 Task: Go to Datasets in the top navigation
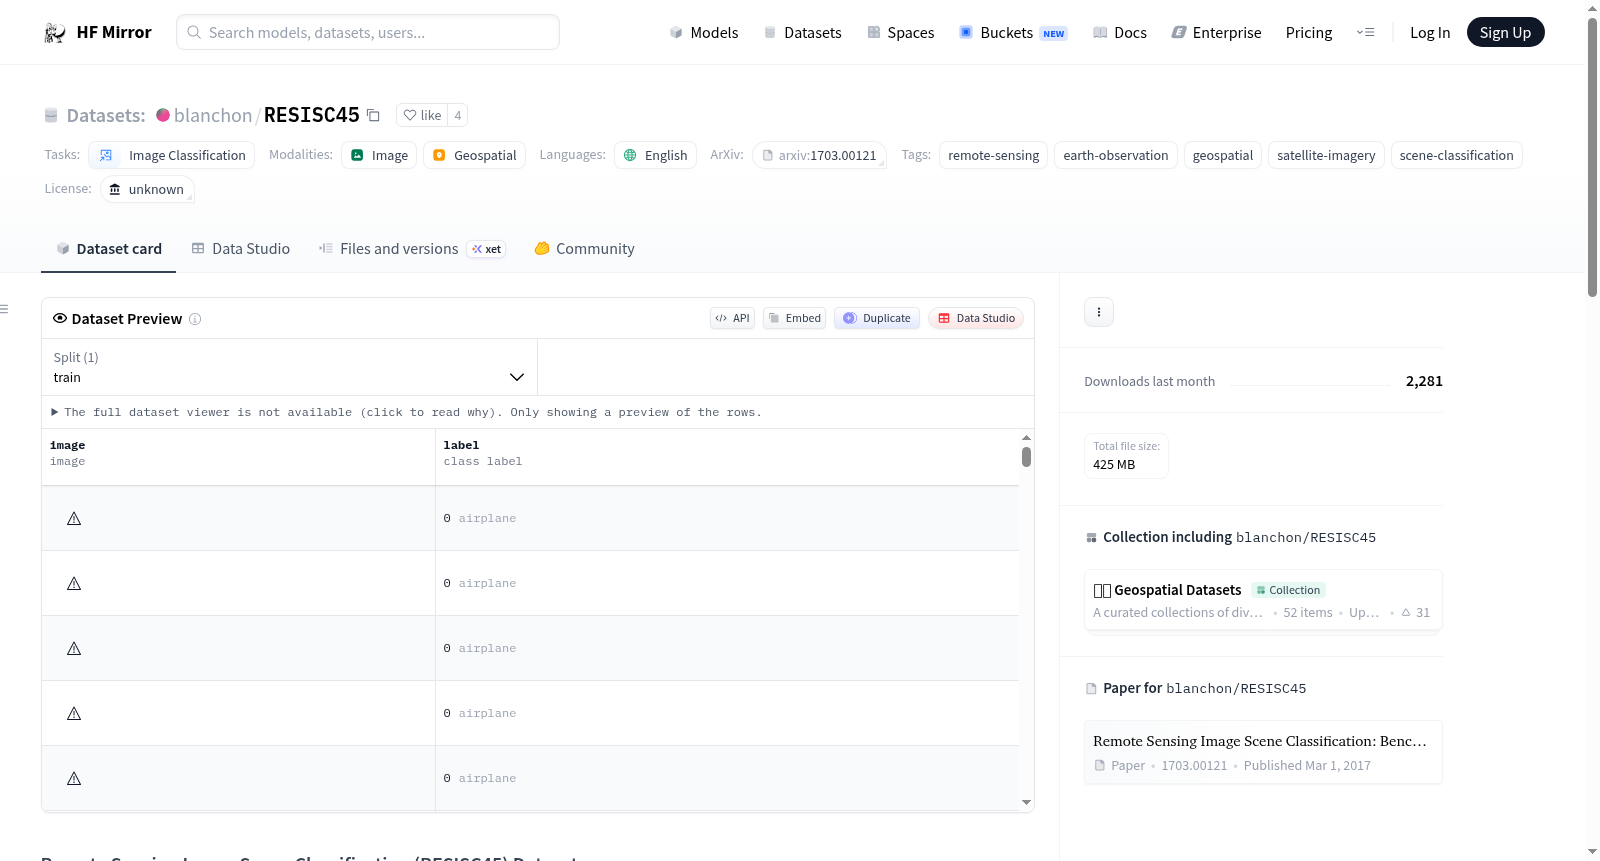coord(802,33)
